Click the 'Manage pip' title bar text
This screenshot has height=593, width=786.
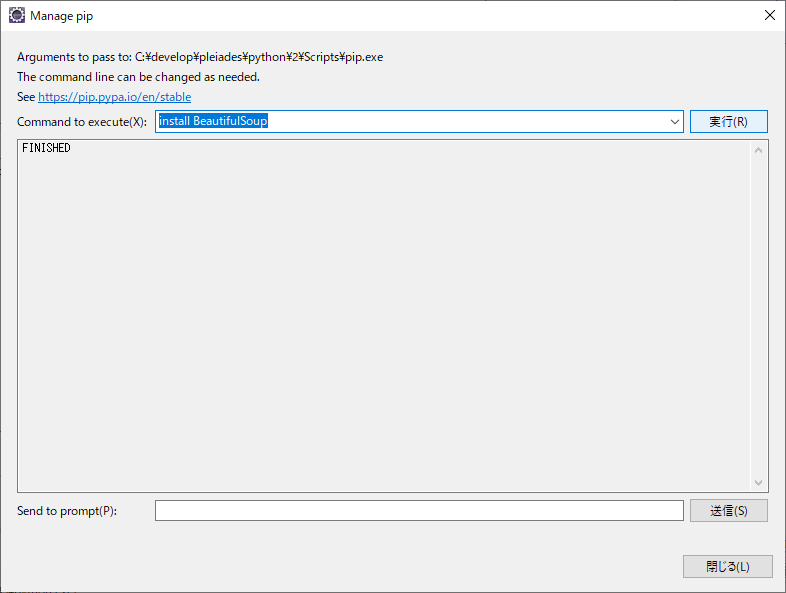[62, 16]
